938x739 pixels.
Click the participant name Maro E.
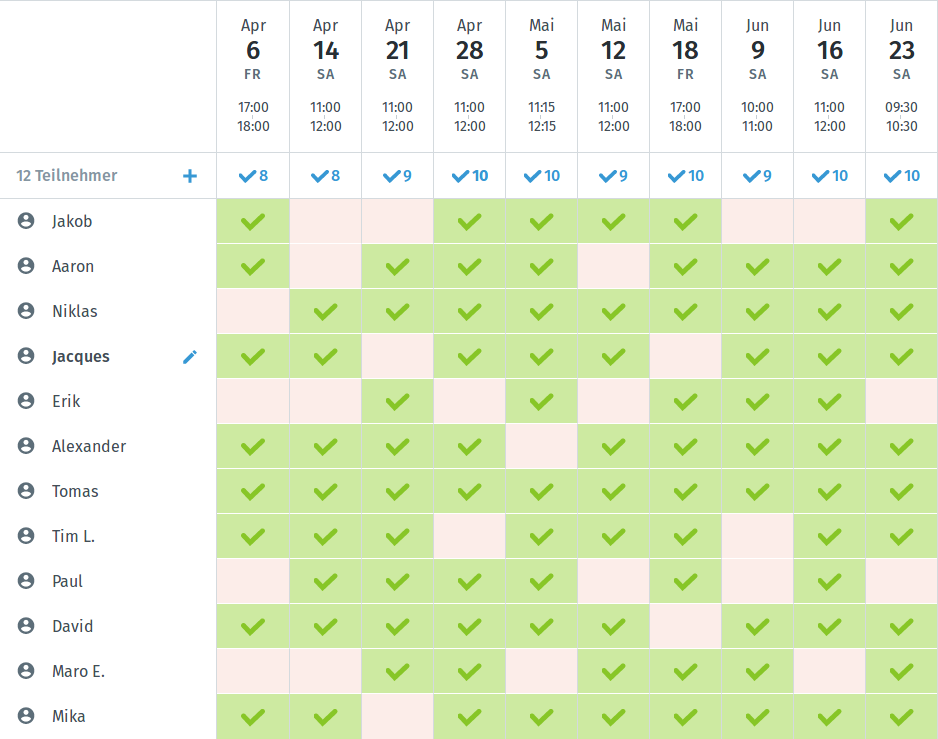tap(78, 671)
